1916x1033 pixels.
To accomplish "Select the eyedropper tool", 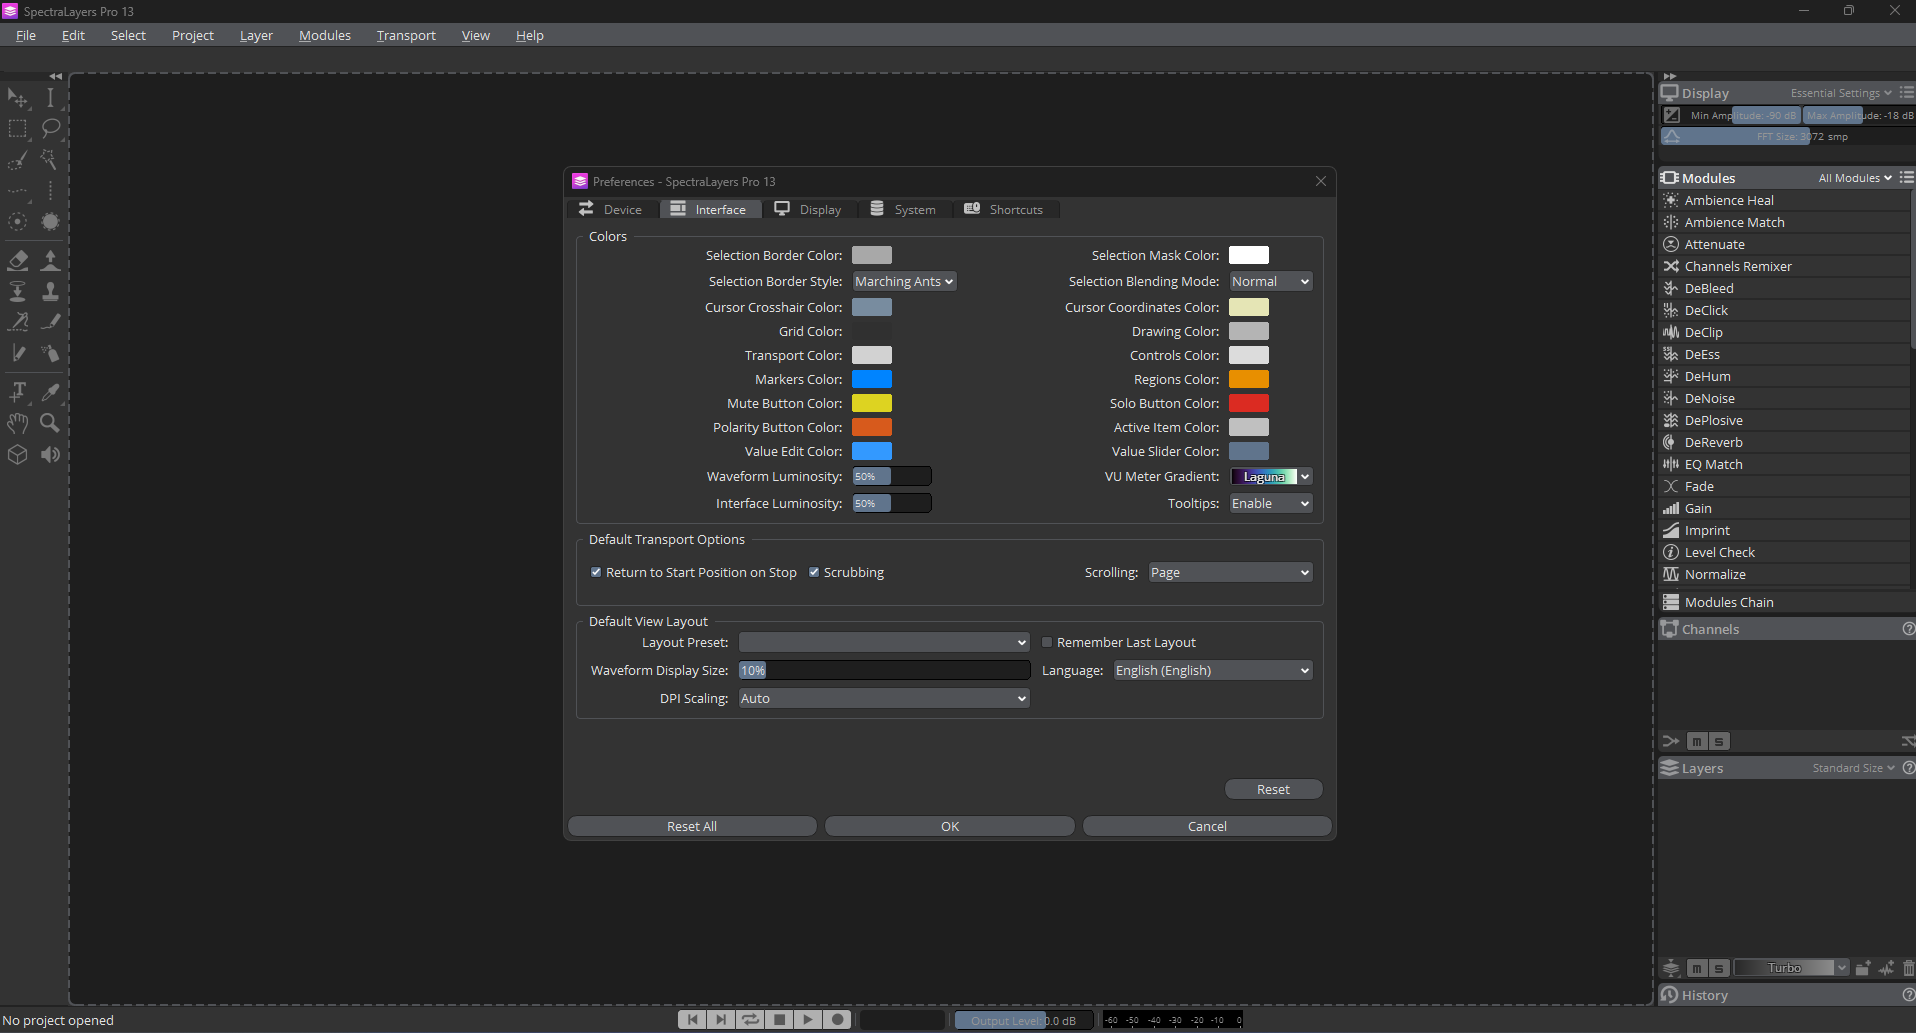I will click(50, 392).
